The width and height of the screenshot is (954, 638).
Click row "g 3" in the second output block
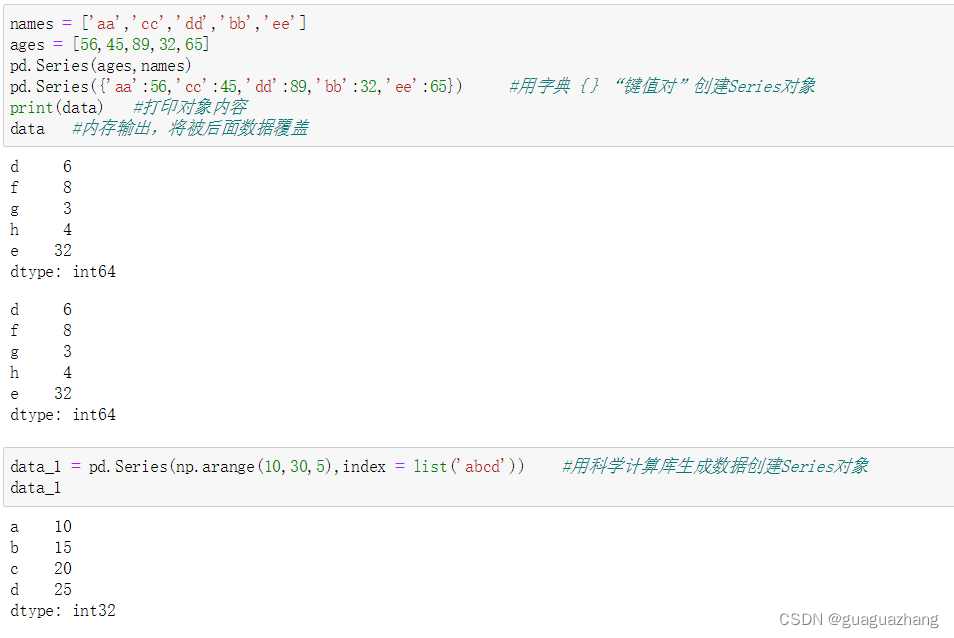coord(41,352)
